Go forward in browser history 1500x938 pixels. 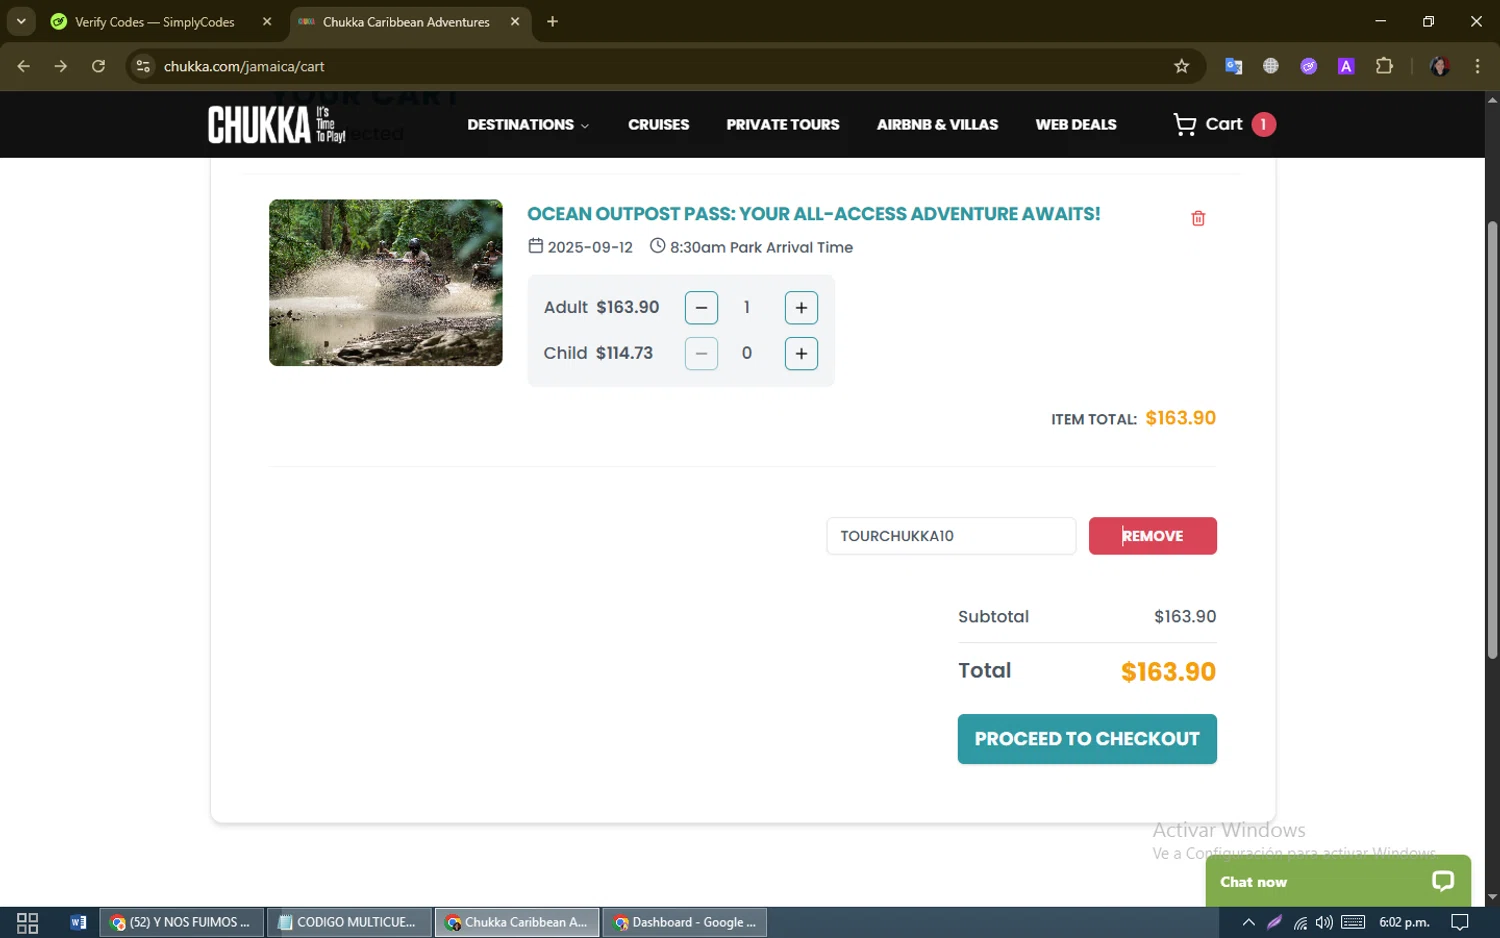point(61,66)
